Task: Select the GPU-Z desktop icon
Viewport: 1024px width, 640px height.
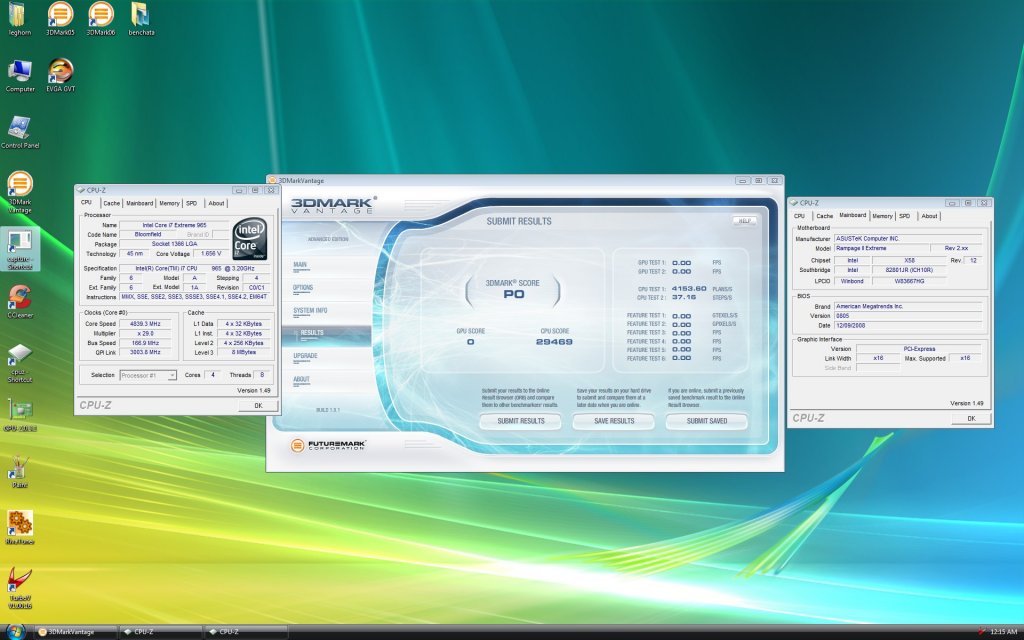Action: coord(20,416)
